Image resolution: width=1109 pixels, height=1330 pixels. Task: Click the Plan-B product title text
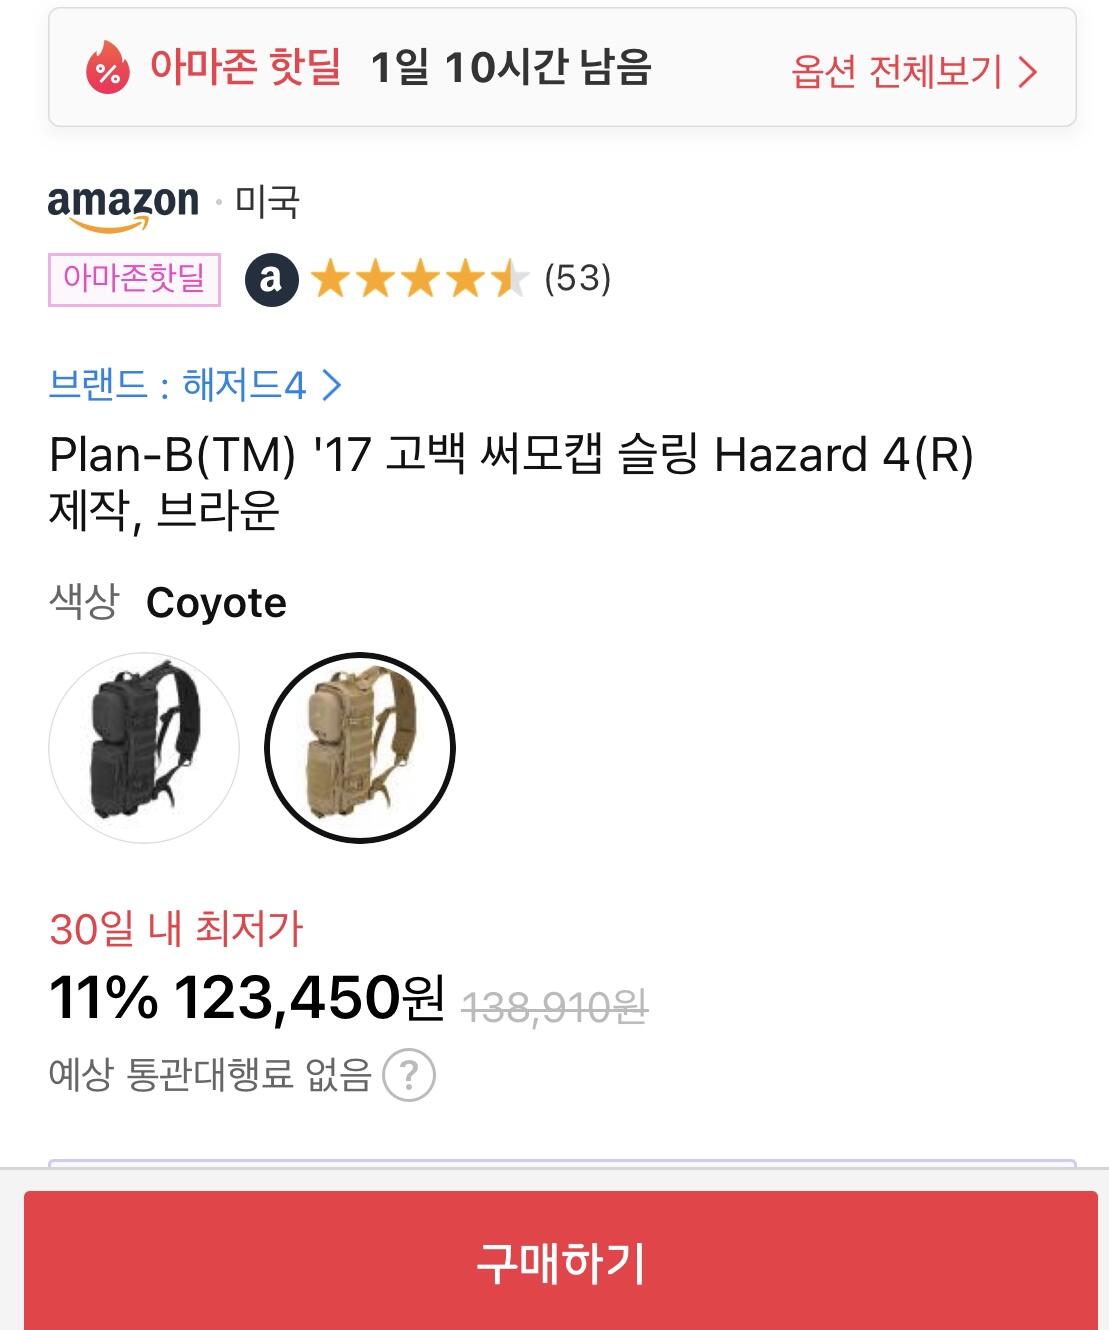(x=511, y=482)
